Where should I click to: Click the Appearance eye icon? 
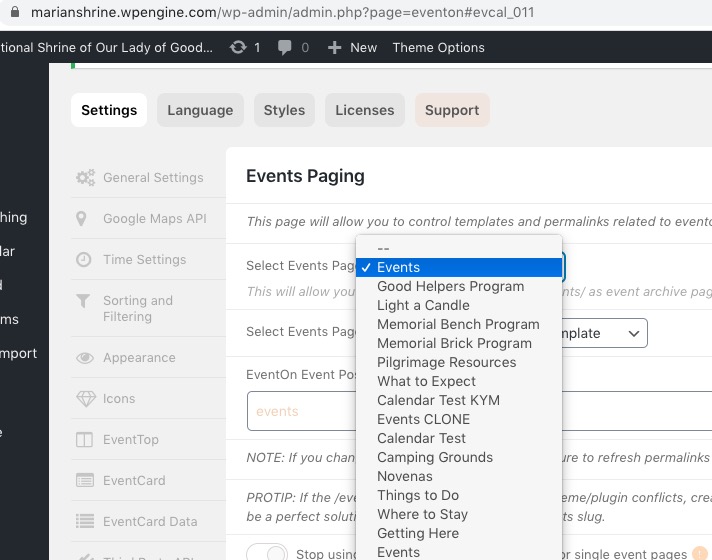tap(85, 358)
